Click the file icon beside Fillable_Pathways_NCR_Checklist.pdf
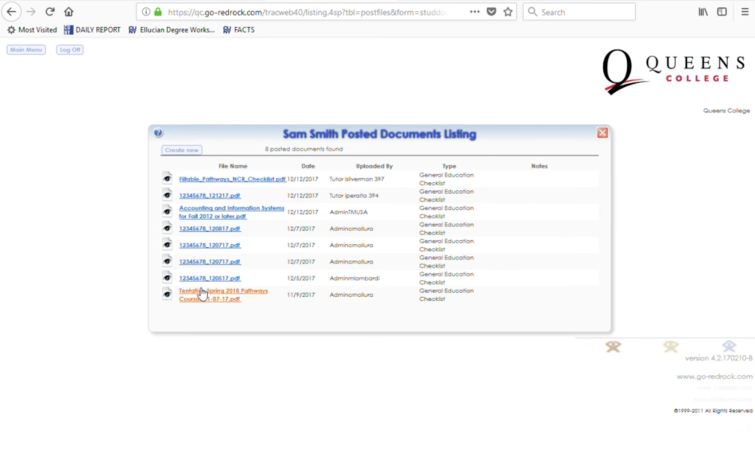Image resolution: width=755 pixels, height=450 pixels. (x=167, y=179)
